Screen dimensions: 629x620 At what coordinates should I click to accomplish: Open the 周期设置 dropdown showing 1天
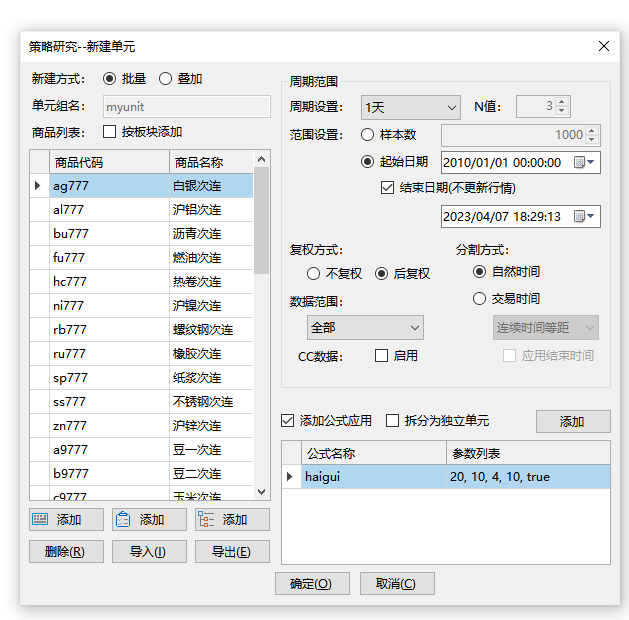pos(410,107)
